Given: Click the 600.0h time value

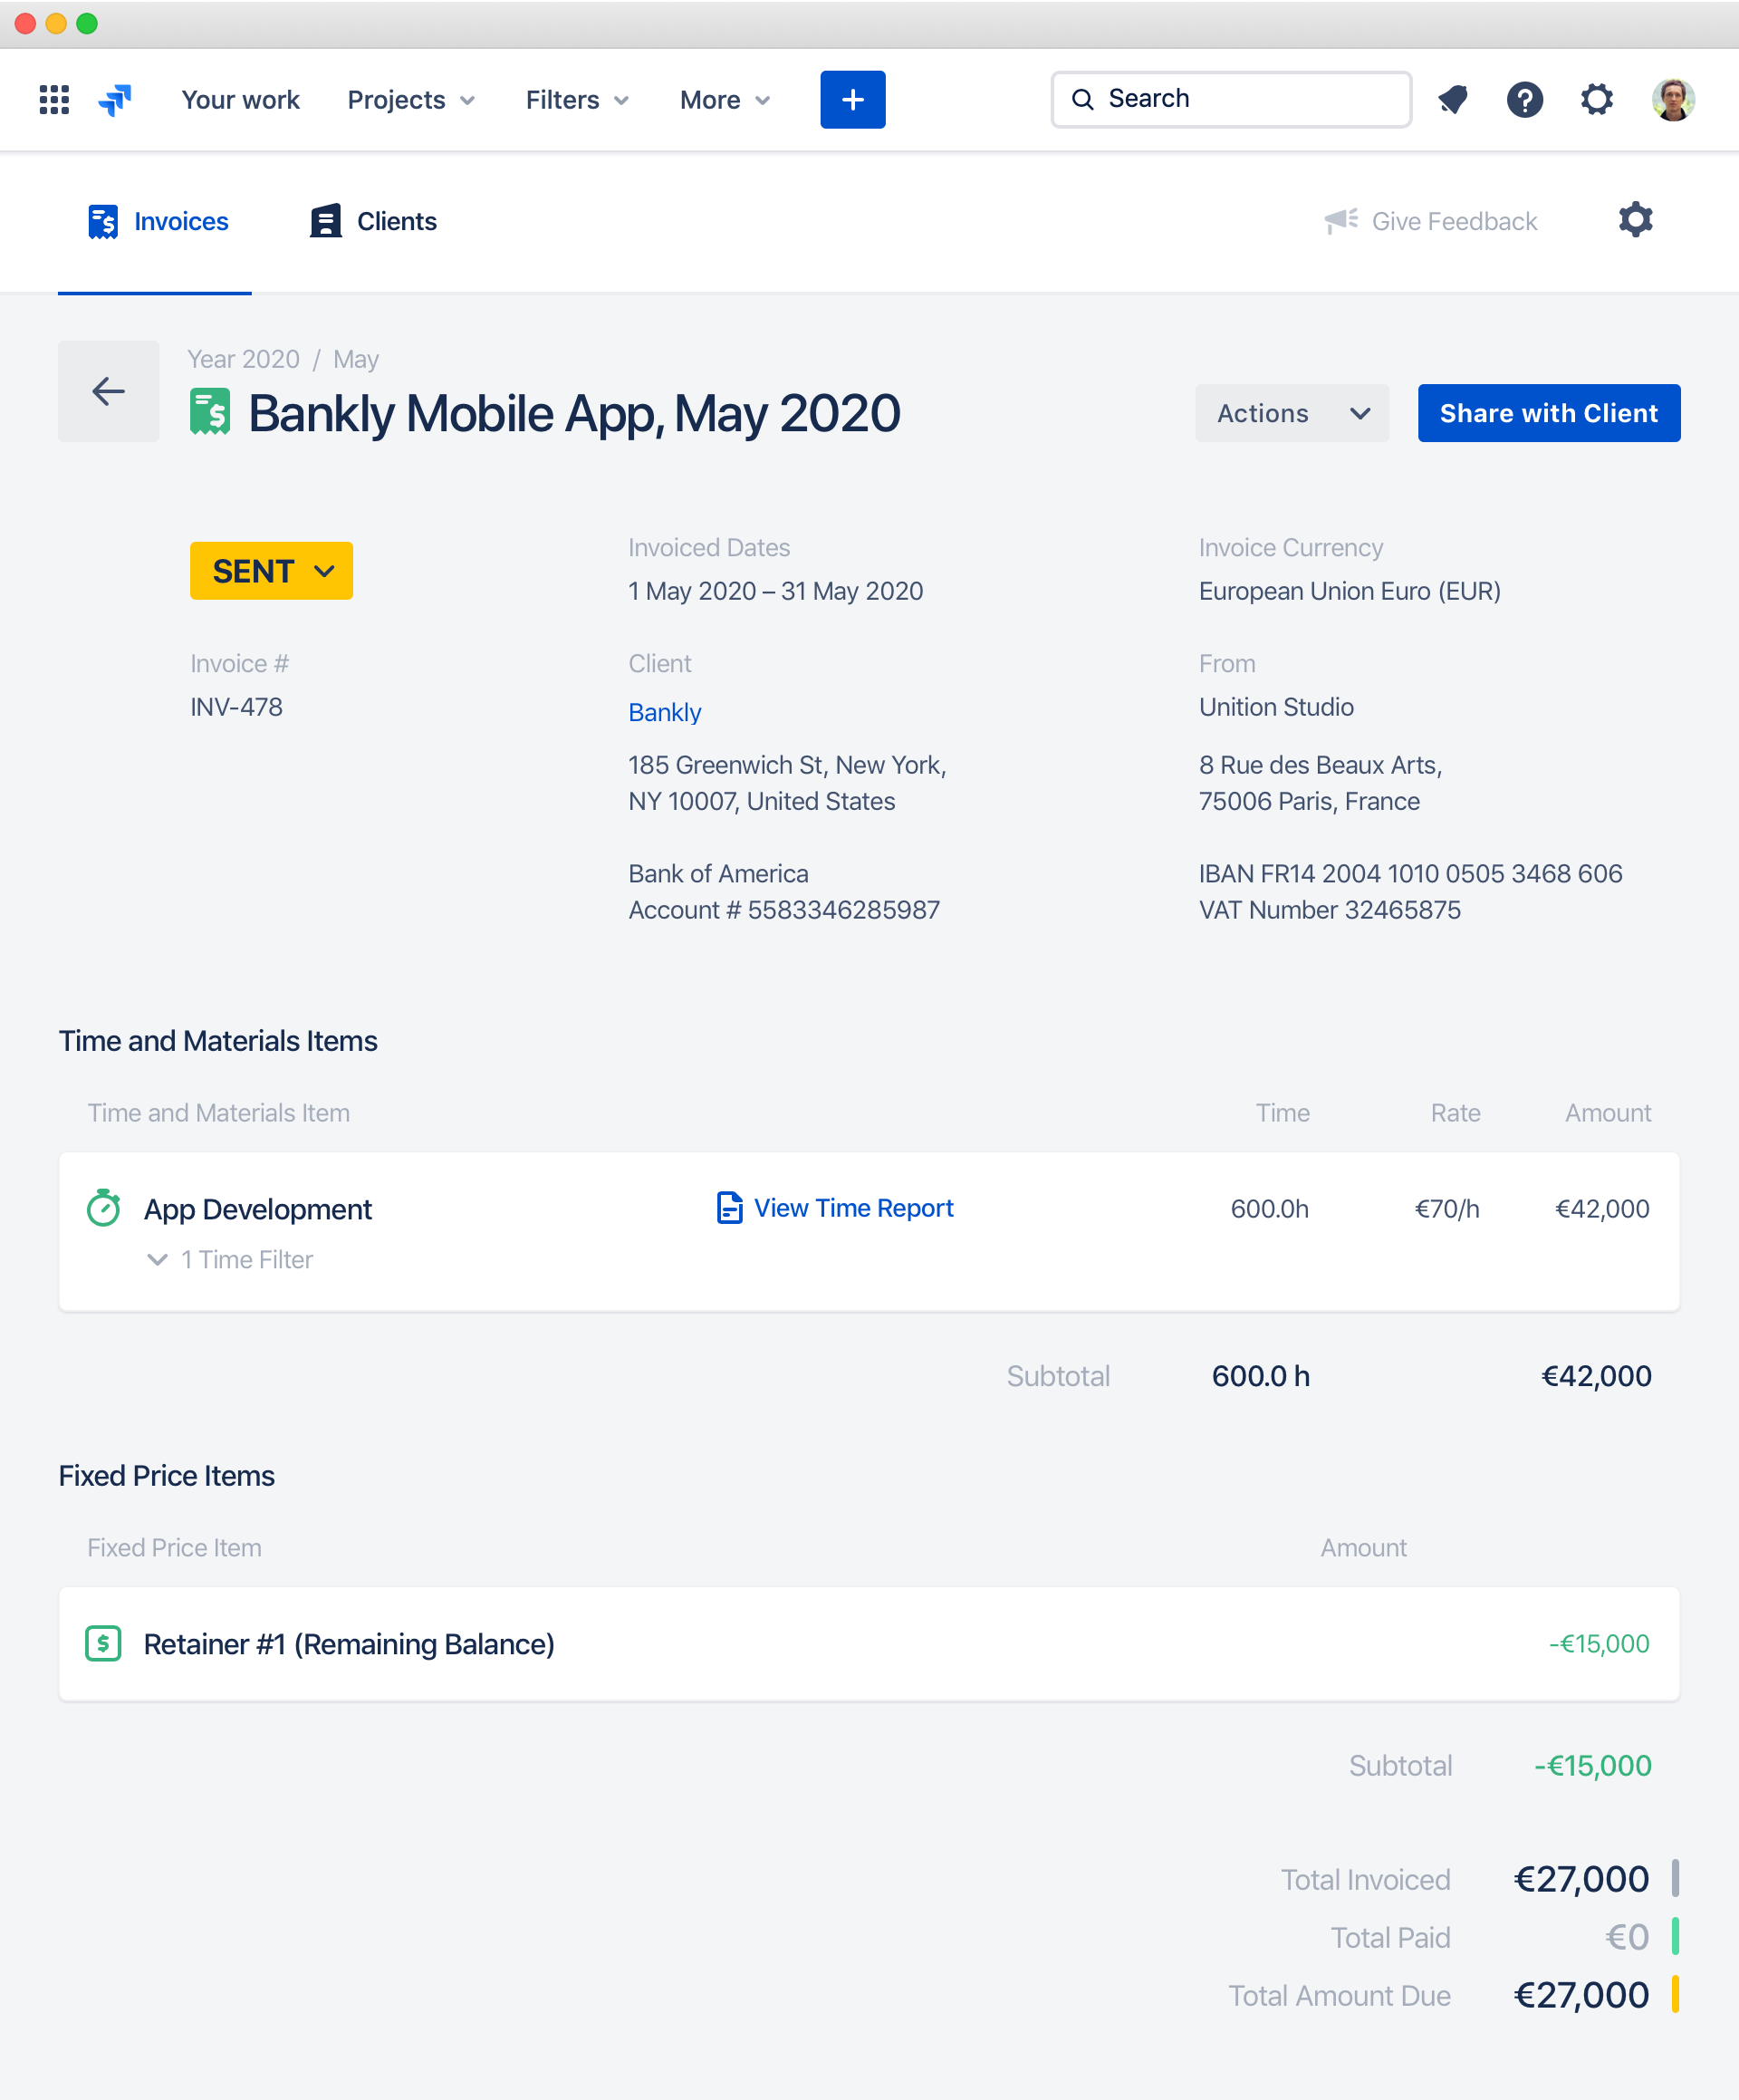Looking at the screenshot, I should click(x=1269, y=1209).
